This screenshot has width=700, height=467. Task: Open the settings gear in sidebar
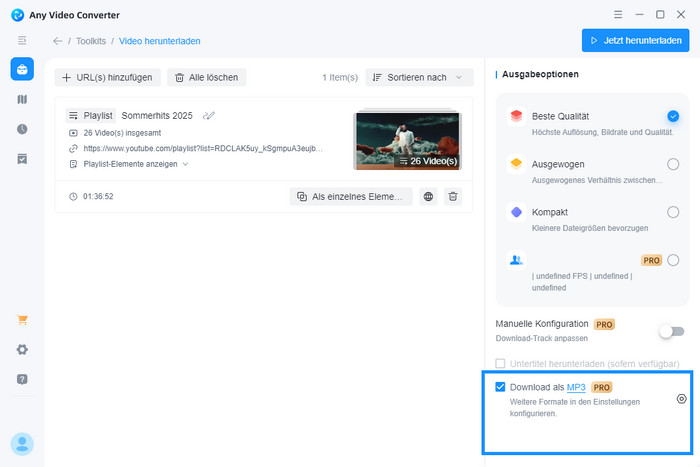[22, 350]
